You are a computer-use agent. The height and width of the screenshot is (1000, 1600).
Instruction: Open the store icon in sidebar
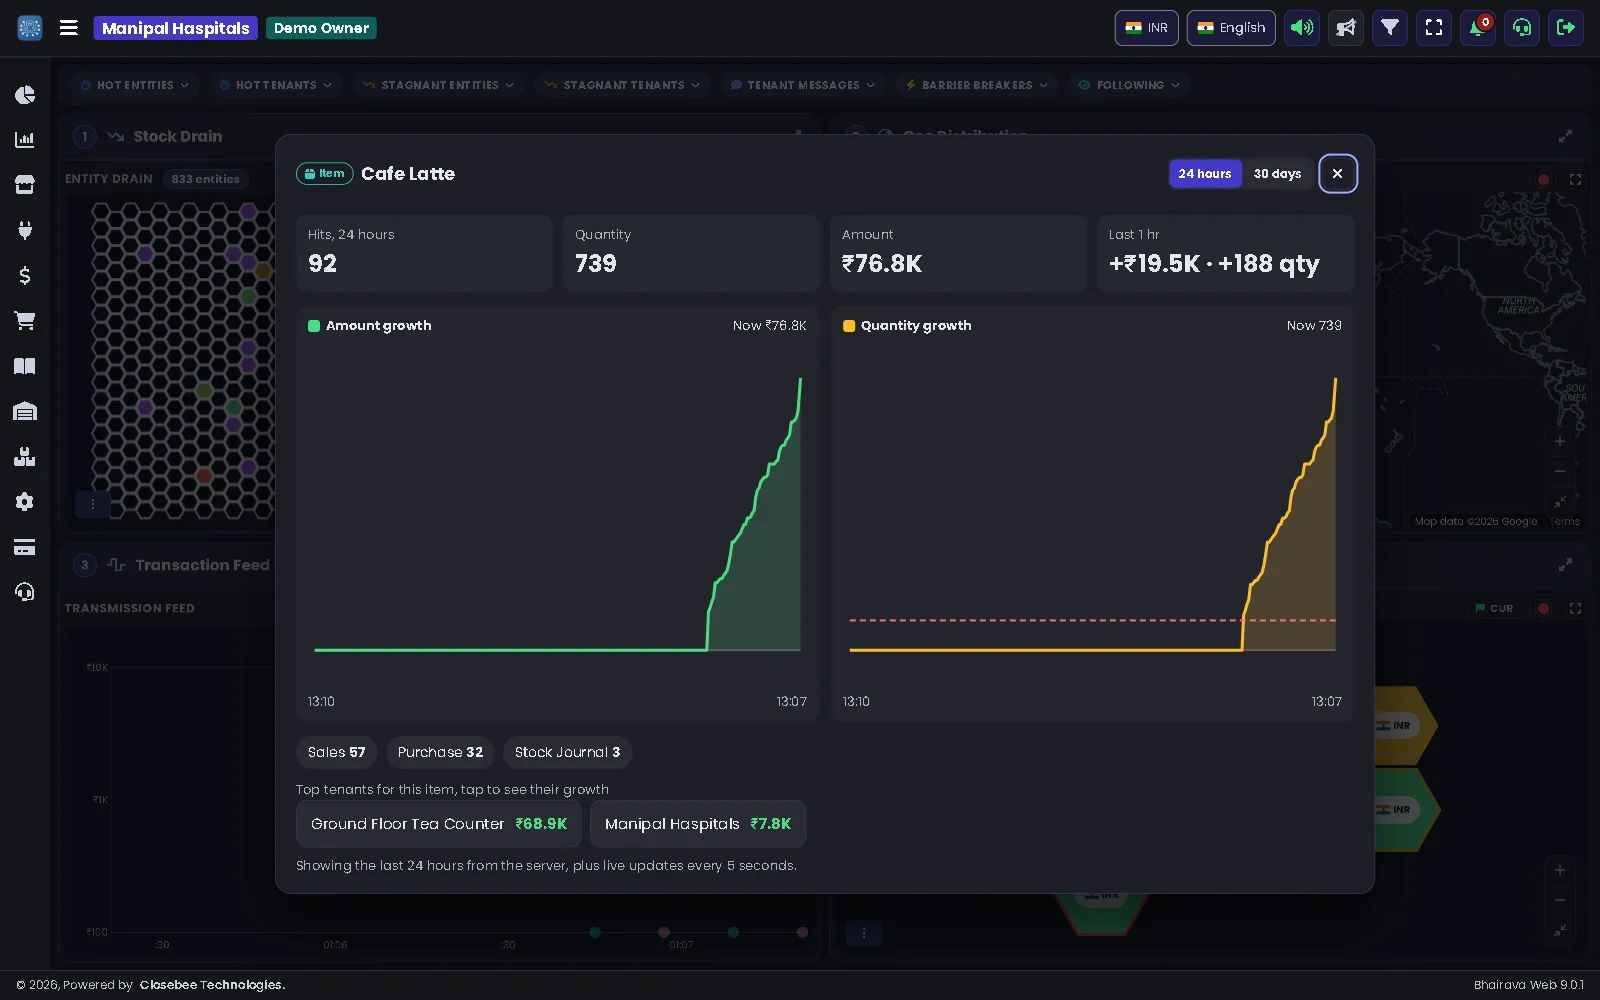[25, 185]
